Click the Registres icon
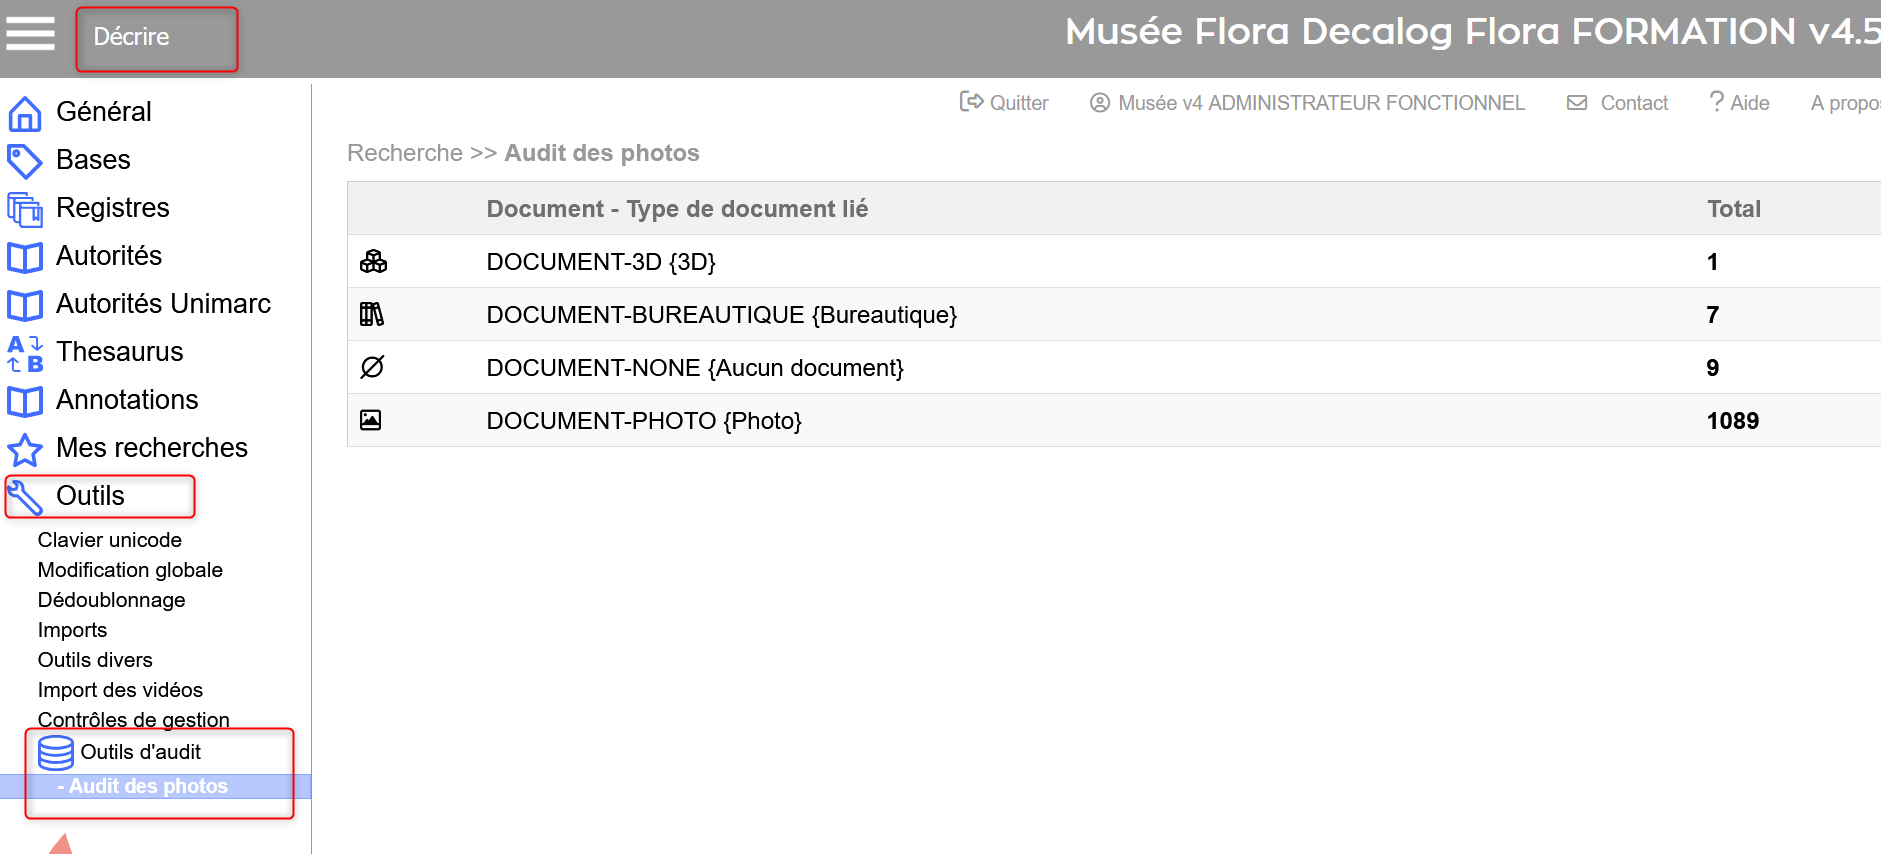This screenshot has width=1881, height=854. (25, 209)
